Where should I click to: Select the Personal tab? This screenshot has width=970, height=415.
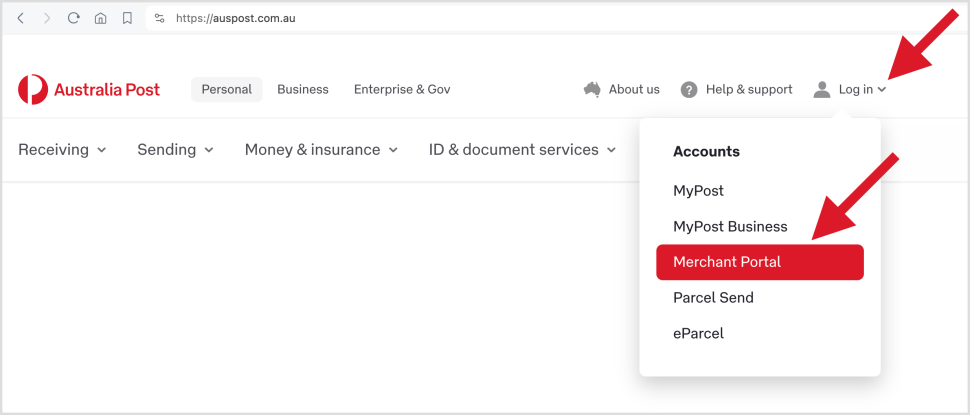(x=226, y=90)
